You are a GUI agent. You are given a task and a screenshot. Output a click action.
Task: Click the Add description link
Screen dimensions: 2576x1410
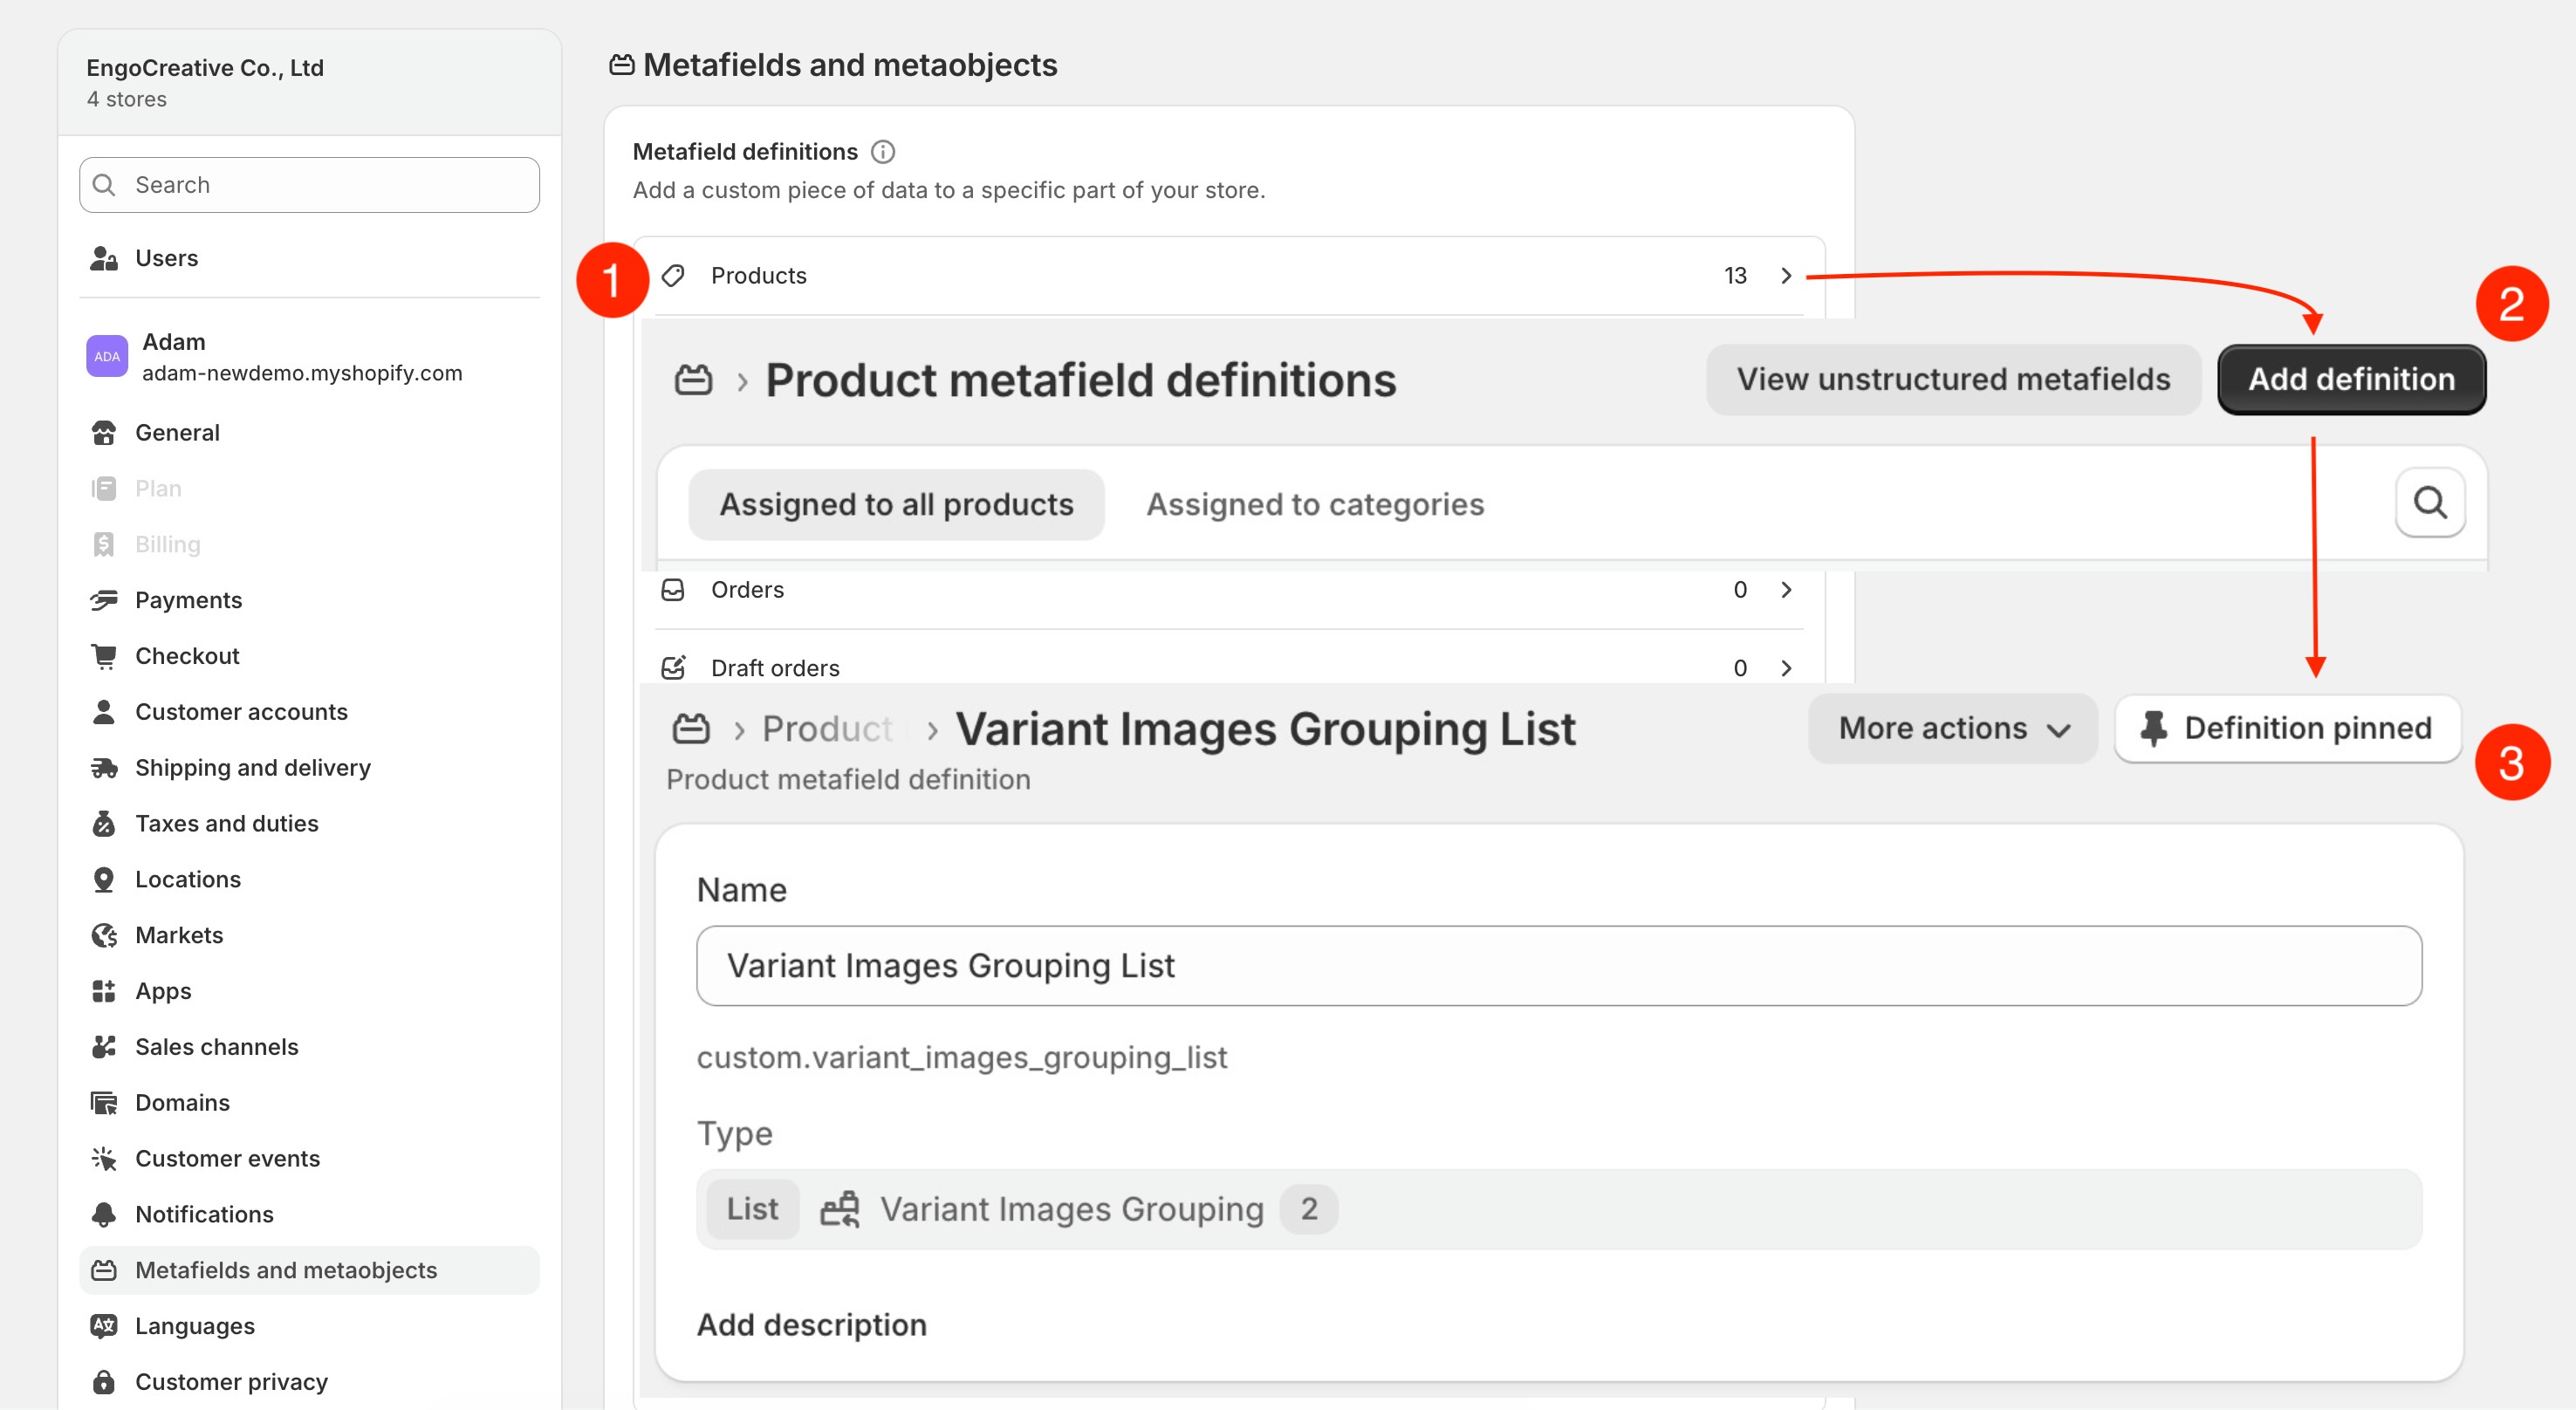(812, 1325)
